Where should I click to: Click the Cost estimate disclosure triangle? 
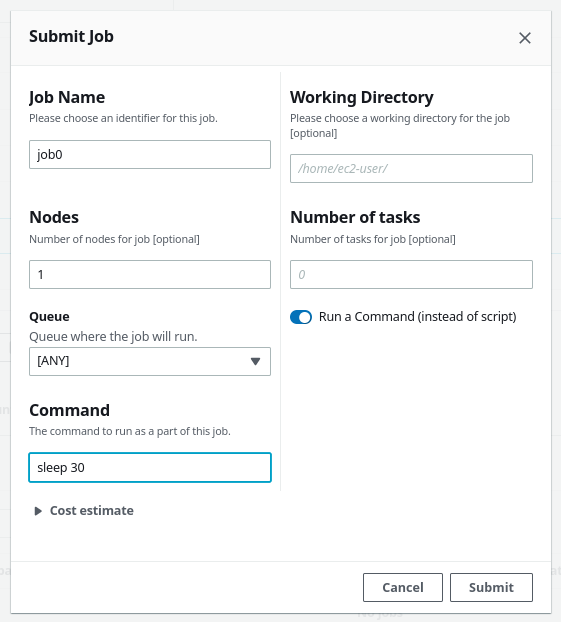pos(38,511)
